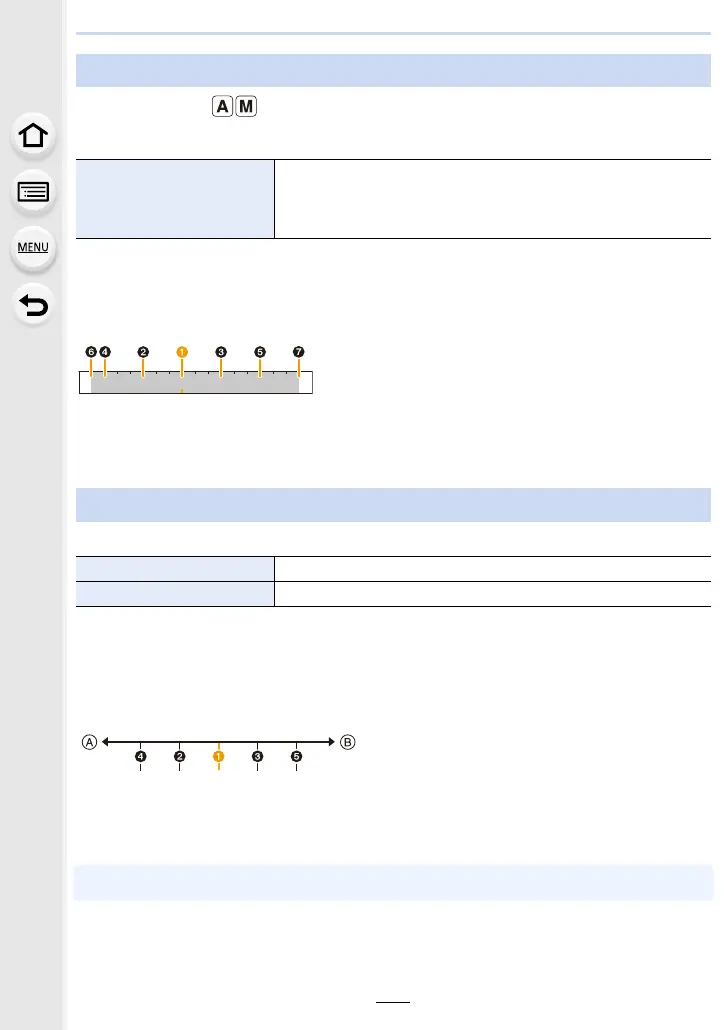Open the table of contents list icon
This screenshot has width=724, height=1030.
(33, 192)
